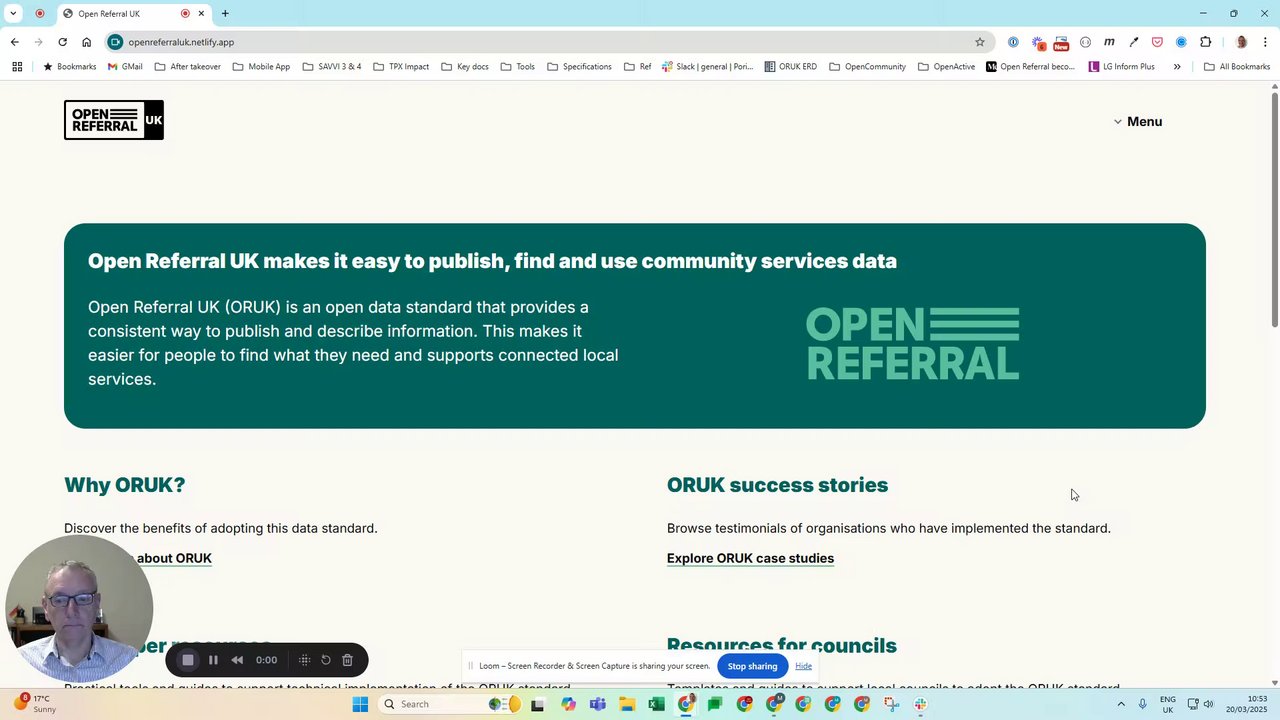Image resolution: width=1280 pixels, height=720 pixels.
Task: Click the ENG UK language indicator
Action: pyautogui.click(x=1167, y=704)
